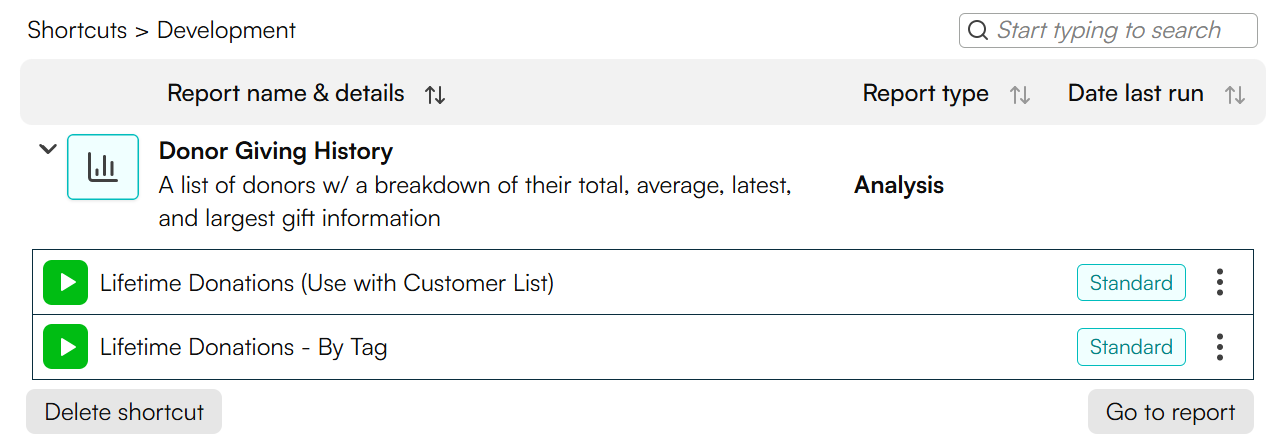Image resolution: width=1287 pixels, height=445 pixels.
Task: Open the Donor Giving History report title
Action: (x=276, y=152)
